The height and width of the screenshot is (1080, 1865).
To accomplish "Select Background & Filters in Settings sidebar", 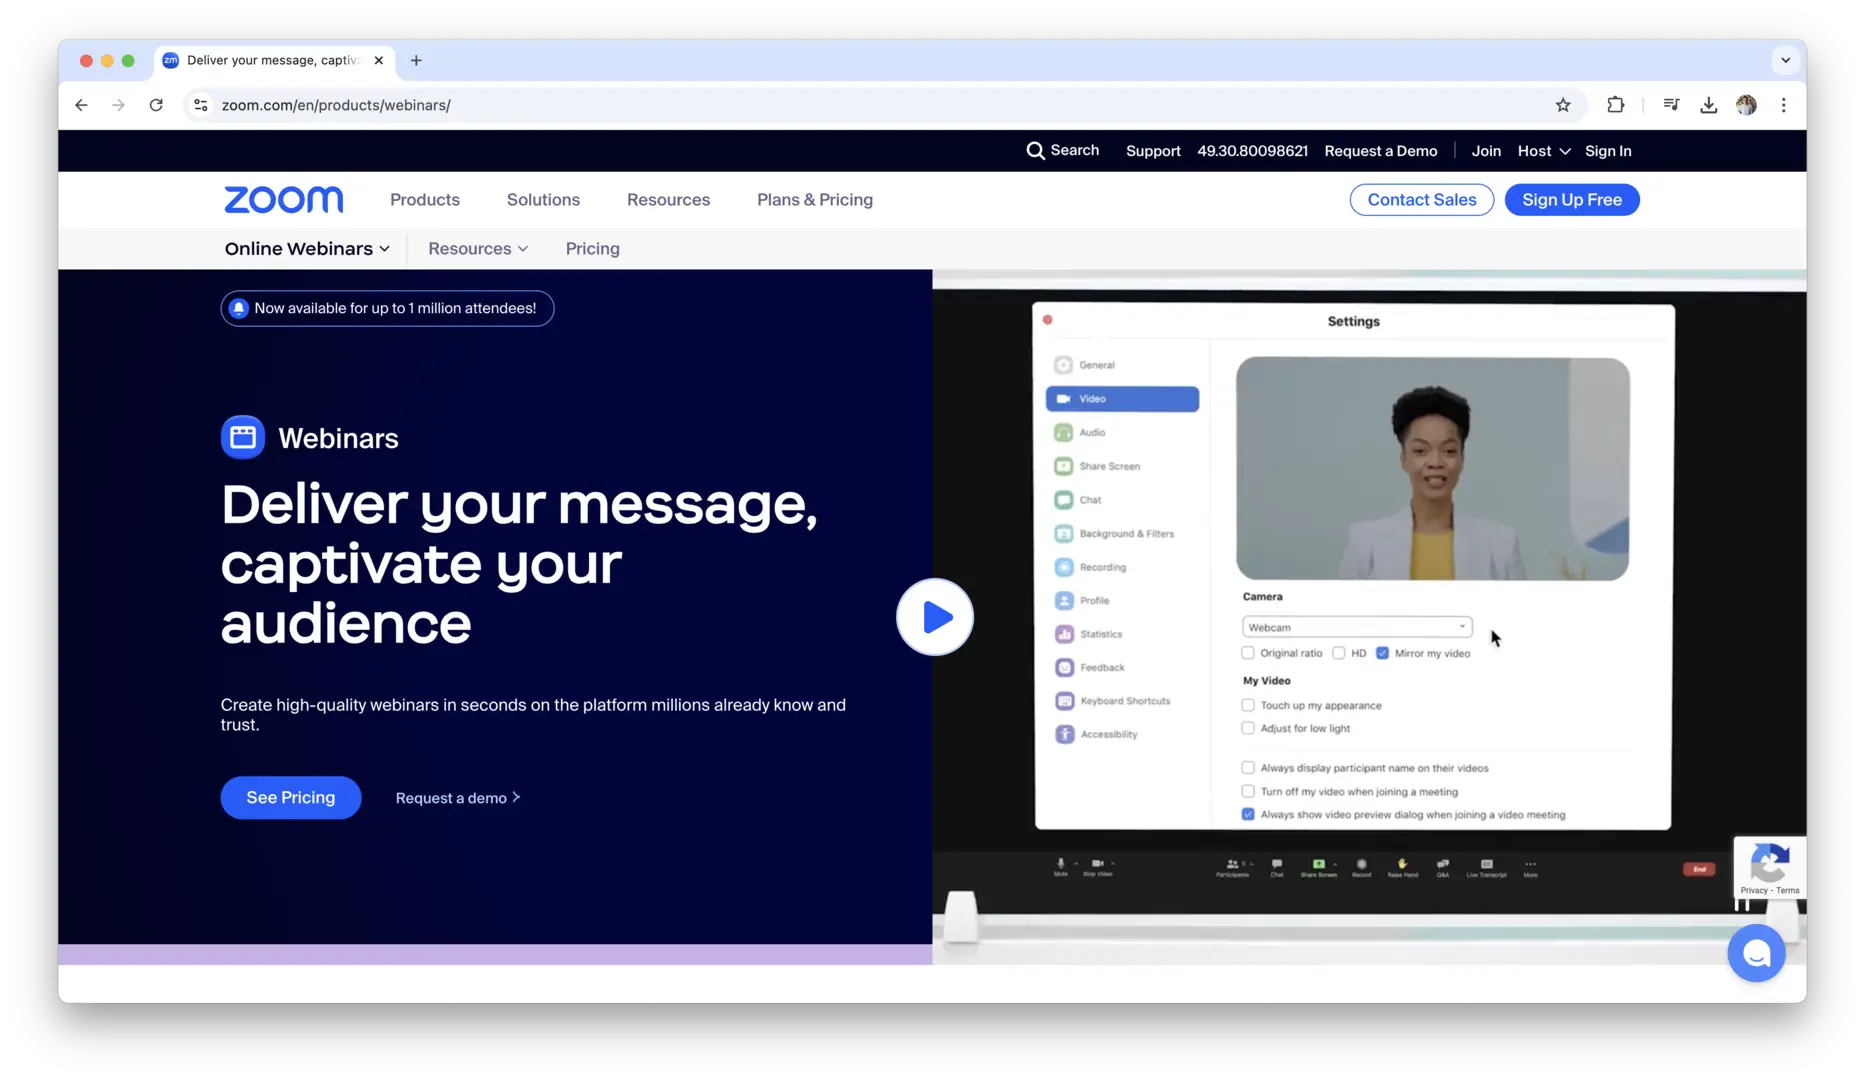I will tap(1122, 533).
